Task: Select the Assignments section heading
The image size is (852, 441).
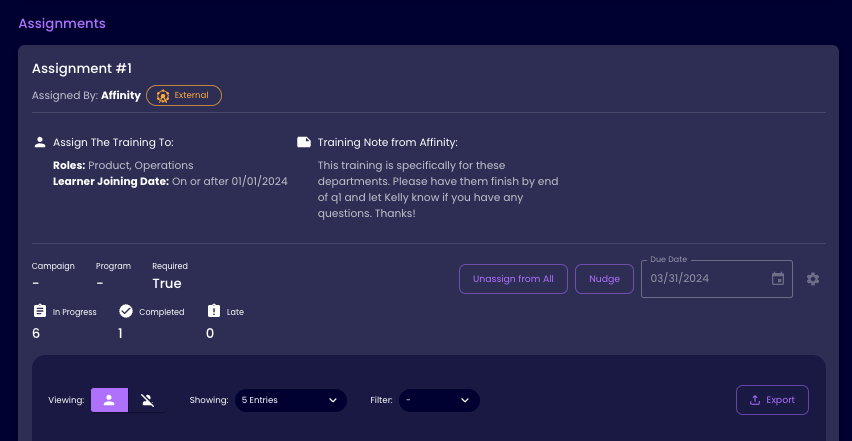Action: coord(62,23)
